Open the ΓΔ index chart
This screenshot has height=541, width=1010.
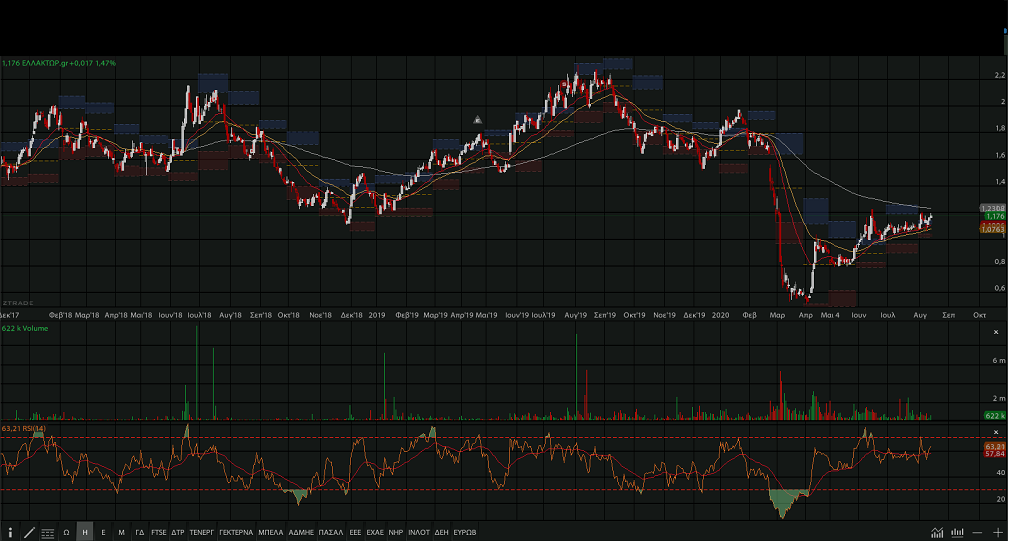[x=140, y=533]
